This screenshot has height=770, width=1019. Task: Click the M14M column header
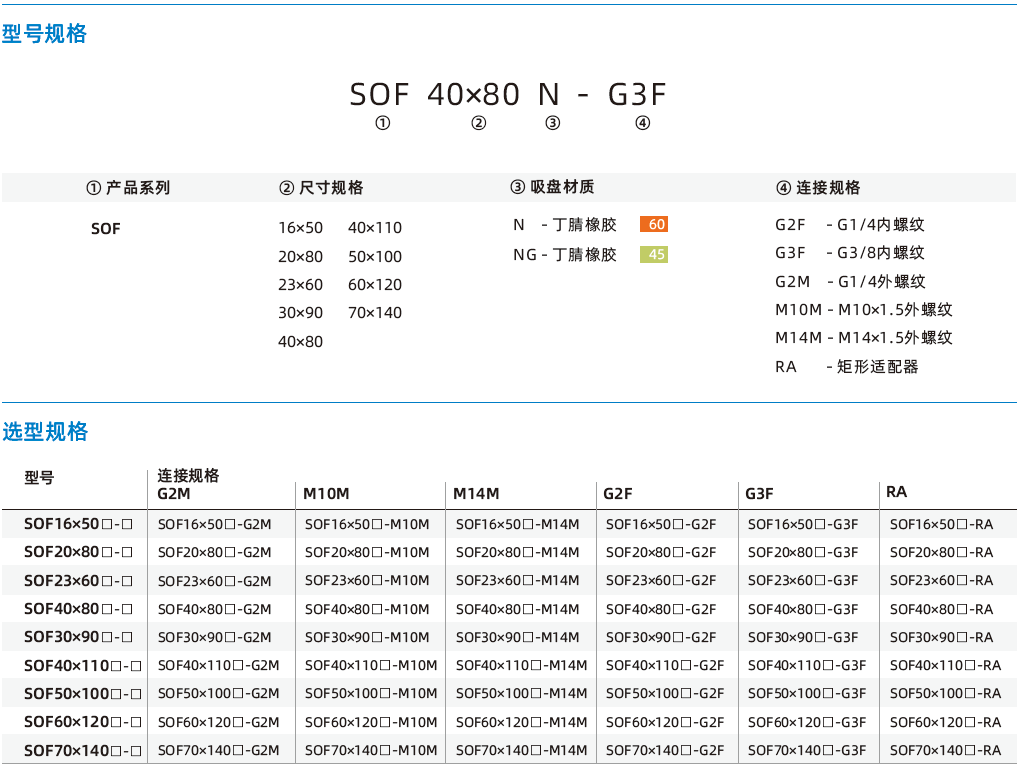point(476,494)
